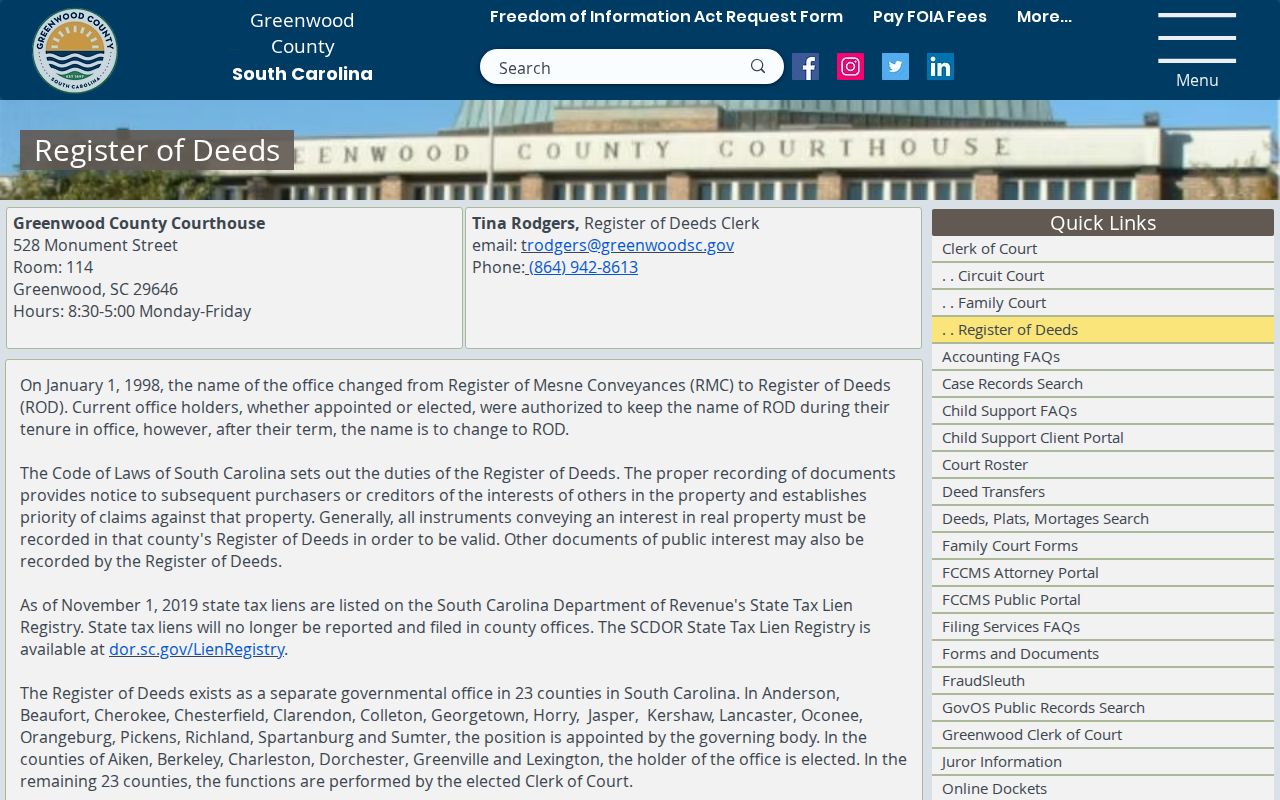Open FraudSleuth quick link
Viewport: 1280px width, 800px height.
pyautogui.click(x=1103, y=681)
